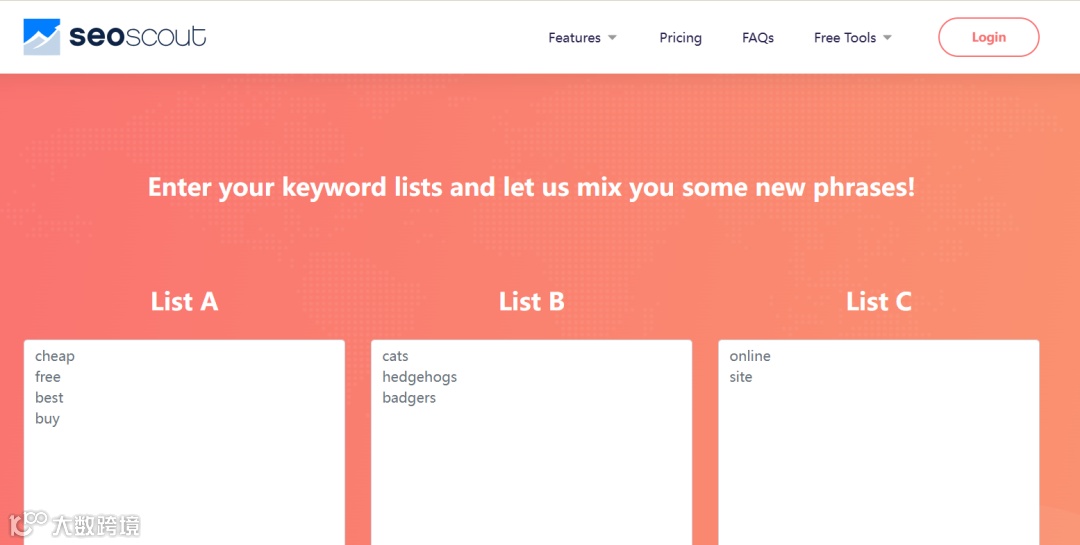Select the List A heading
The height and width of the screenshot is (545, 1080).
pos(184,301)
